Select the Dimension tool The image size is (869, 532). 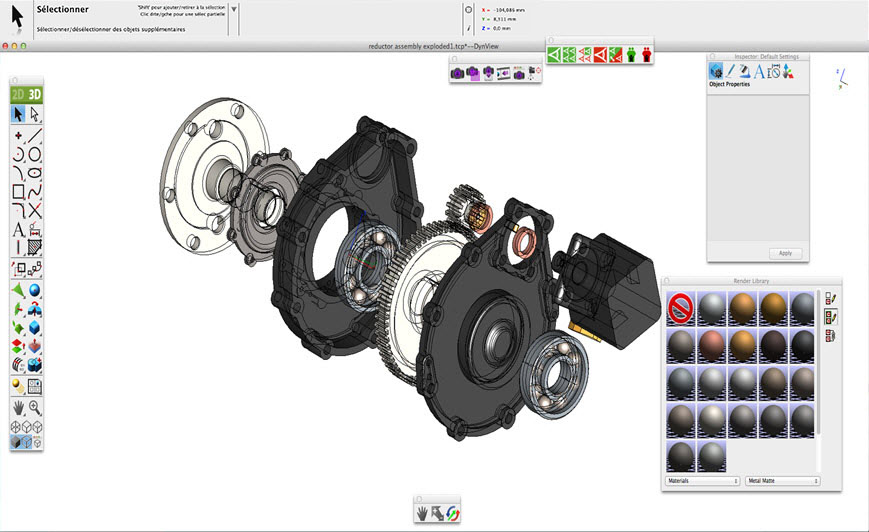34,229
